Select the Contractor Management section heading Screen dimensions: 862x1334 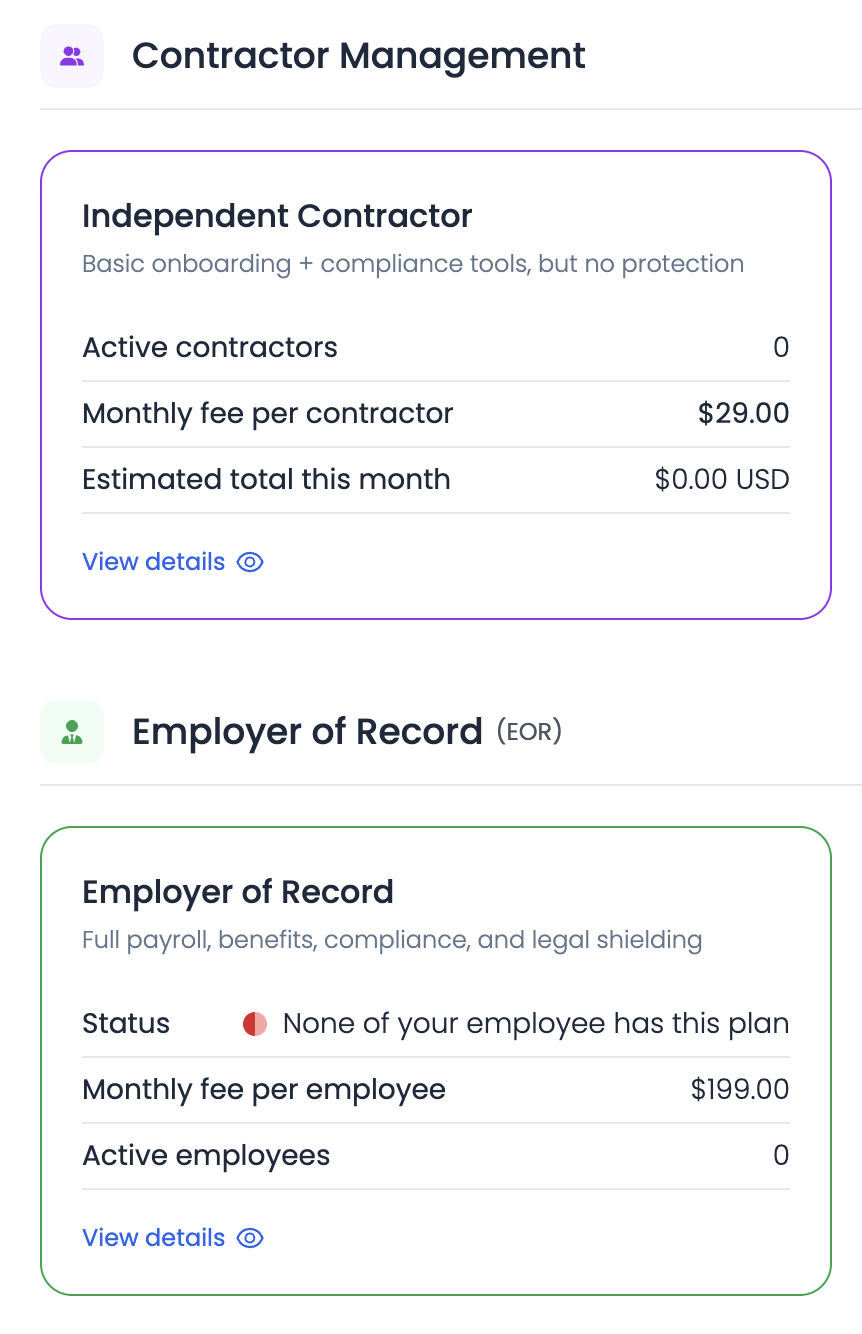(358, 56)
